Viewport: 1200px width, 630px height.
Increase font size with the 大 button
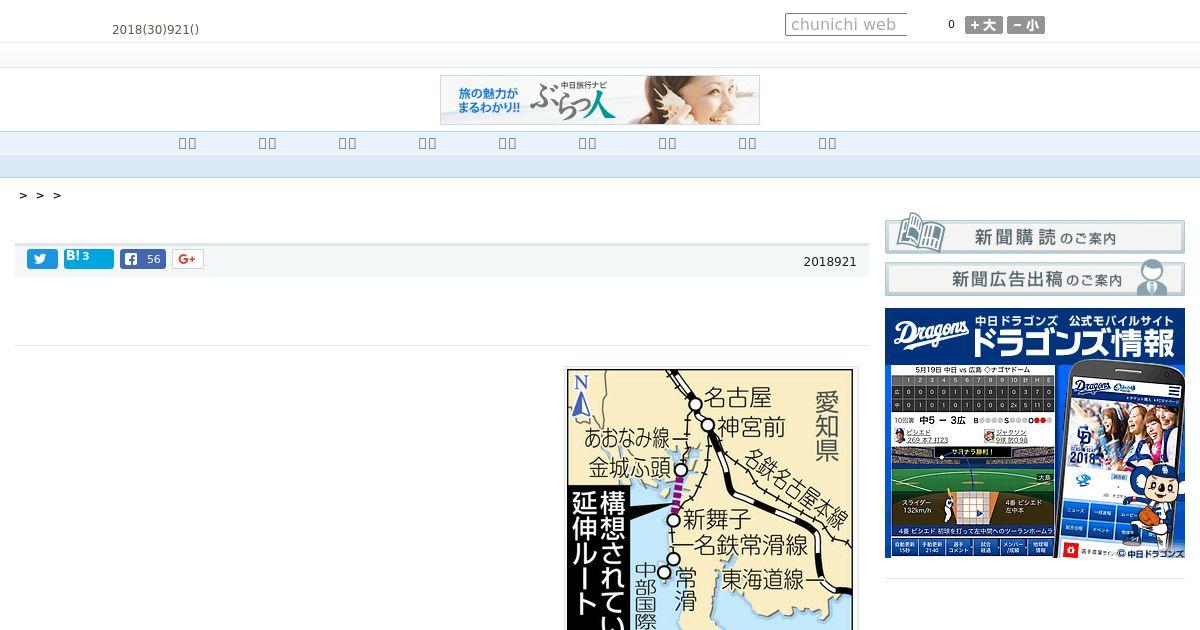click(x=984, y=25)
